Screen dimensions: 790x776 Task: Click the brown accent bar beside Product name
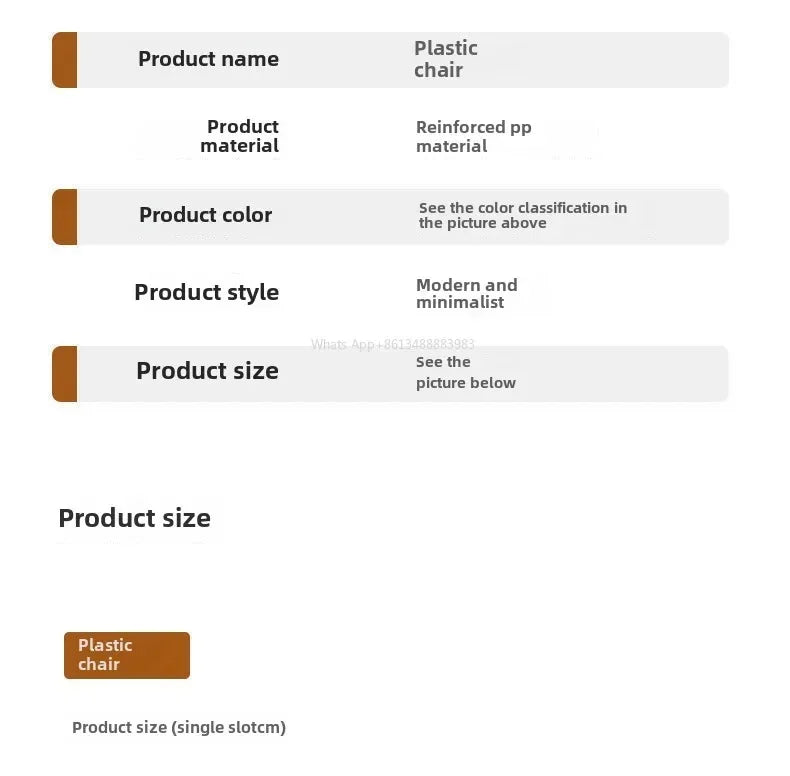64,60
